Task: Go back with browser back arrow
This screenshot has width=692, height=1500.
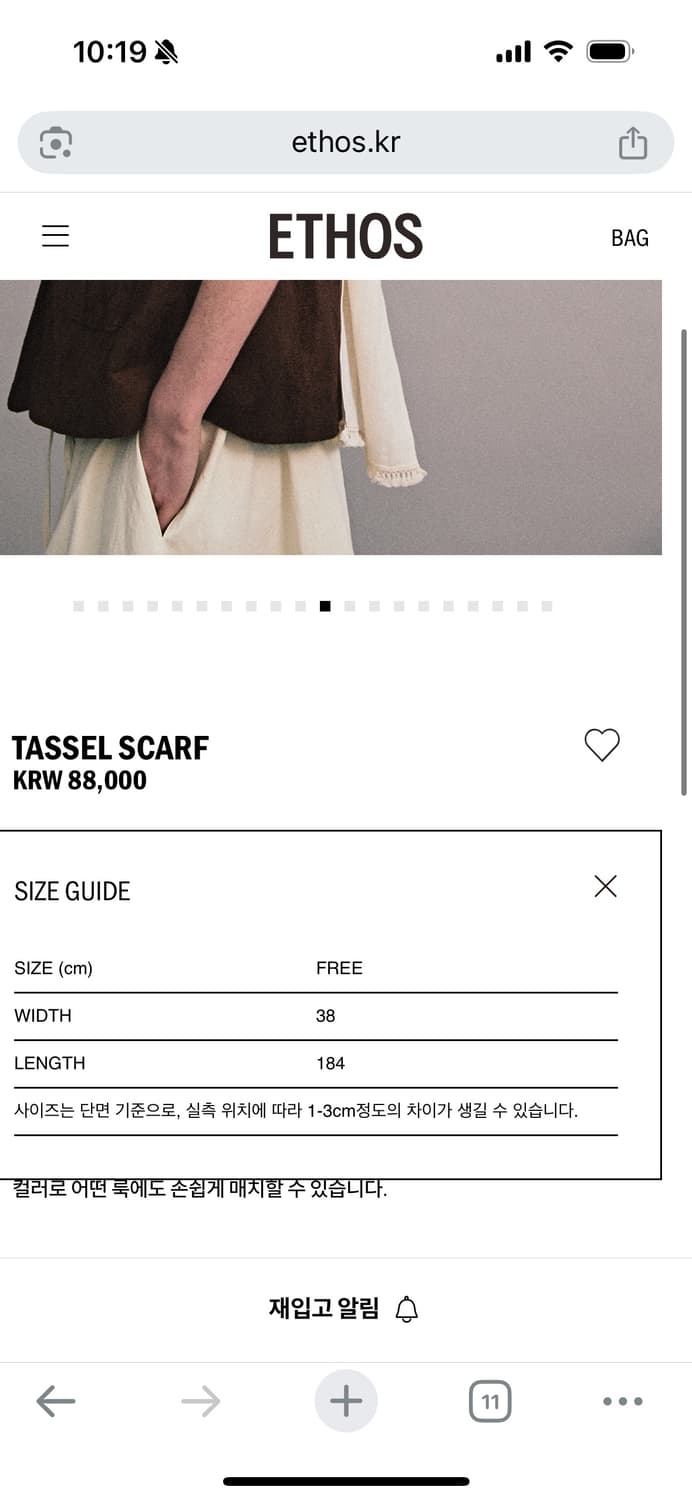Action: (x=56, y=1401)
